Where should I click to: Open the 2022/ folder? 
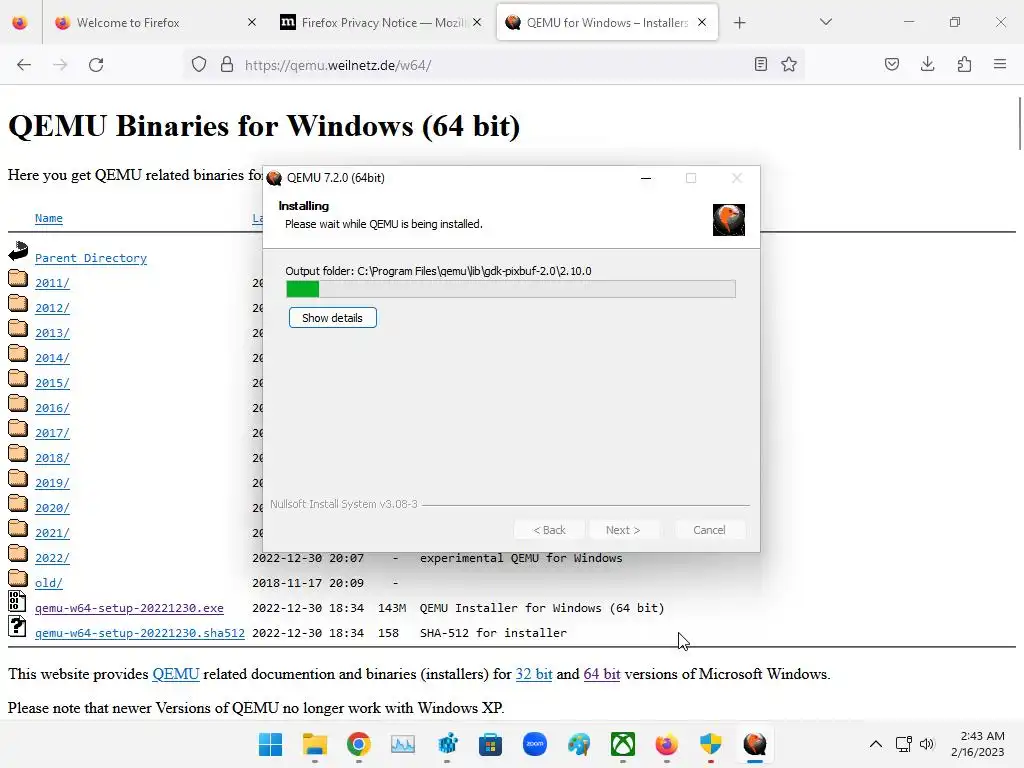(x=52, y=558)
